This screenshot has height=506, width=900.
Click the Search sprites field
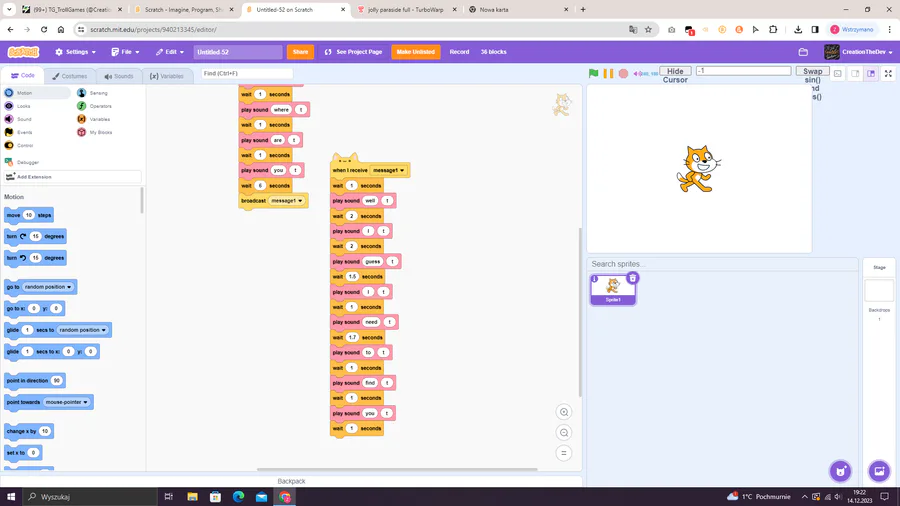722,264
